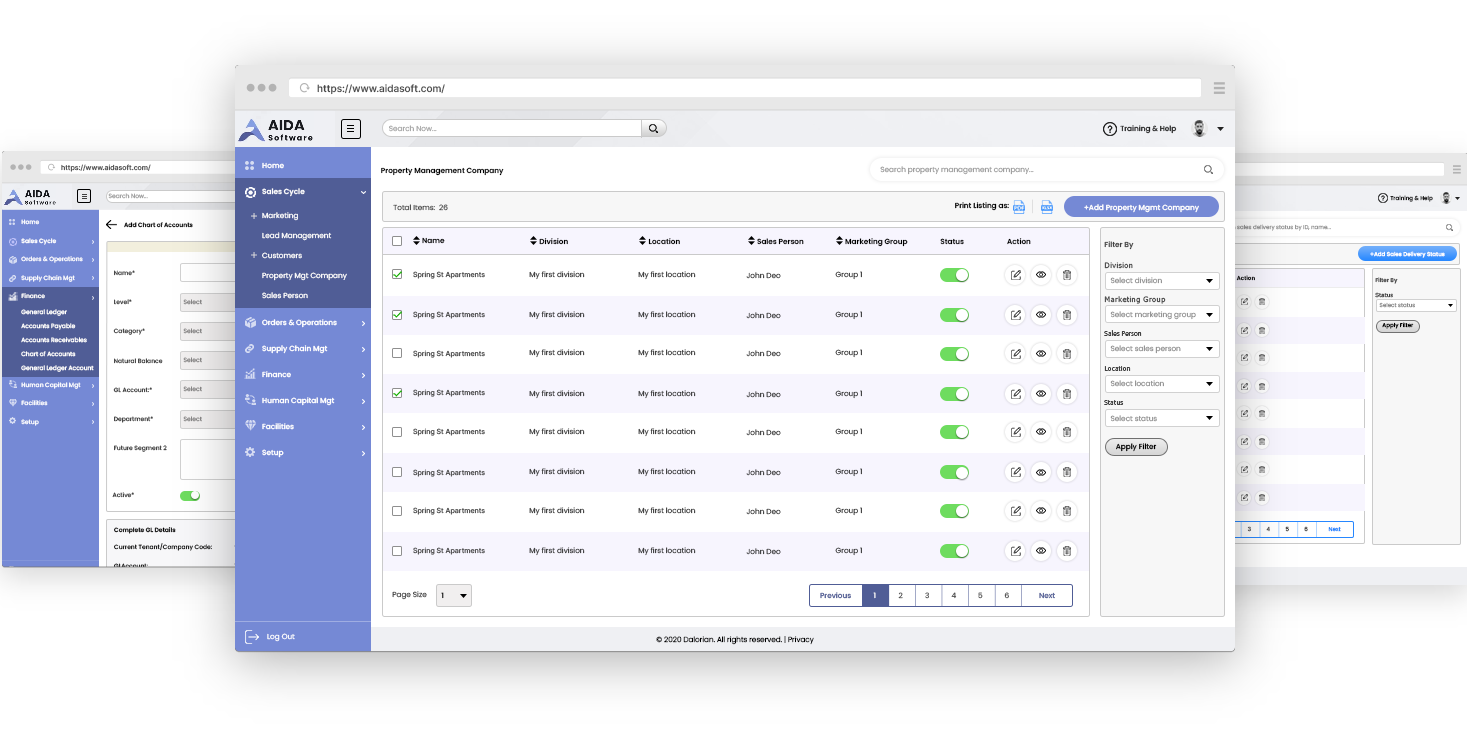This screenshot has width=1467, height=738.
Task: Check the select-all checkbox in table header
Action: [397, 241]
